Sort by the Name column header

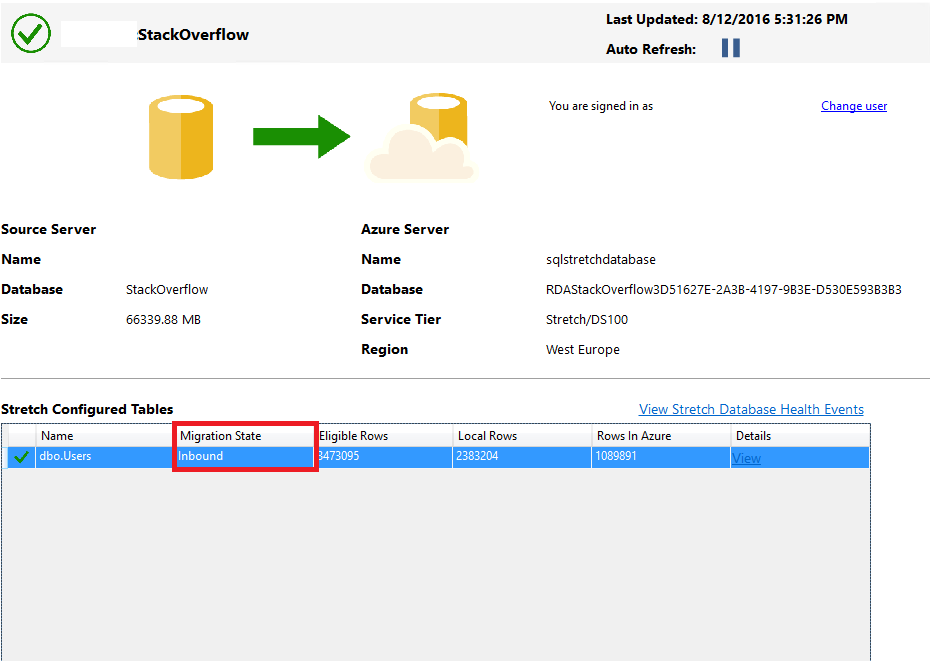104,436
